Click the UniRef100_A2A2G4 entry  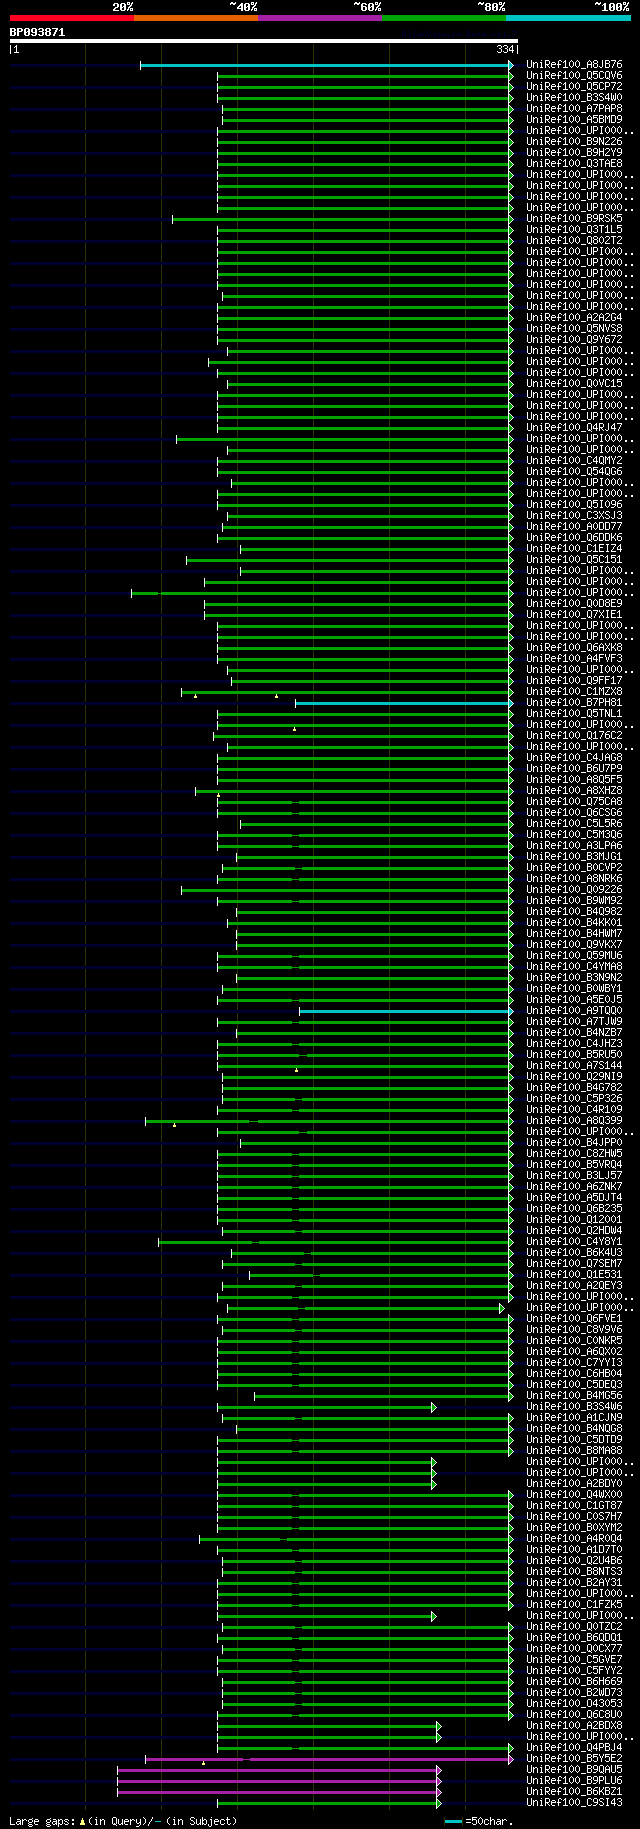pos(574,318)
